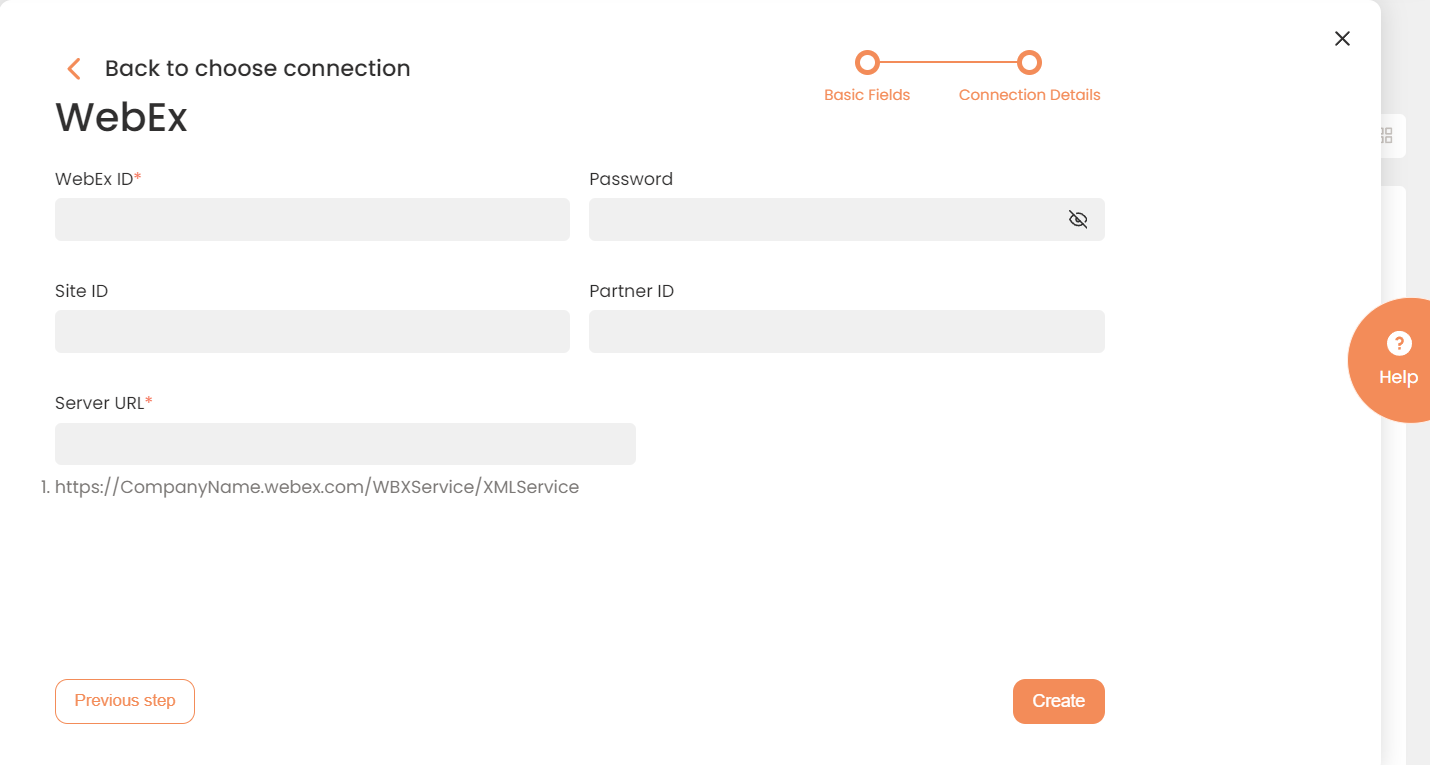This screenshot has width=1430, height=765.
Task: Toggle password visibility eye icon
Action: click(1077, 219)
